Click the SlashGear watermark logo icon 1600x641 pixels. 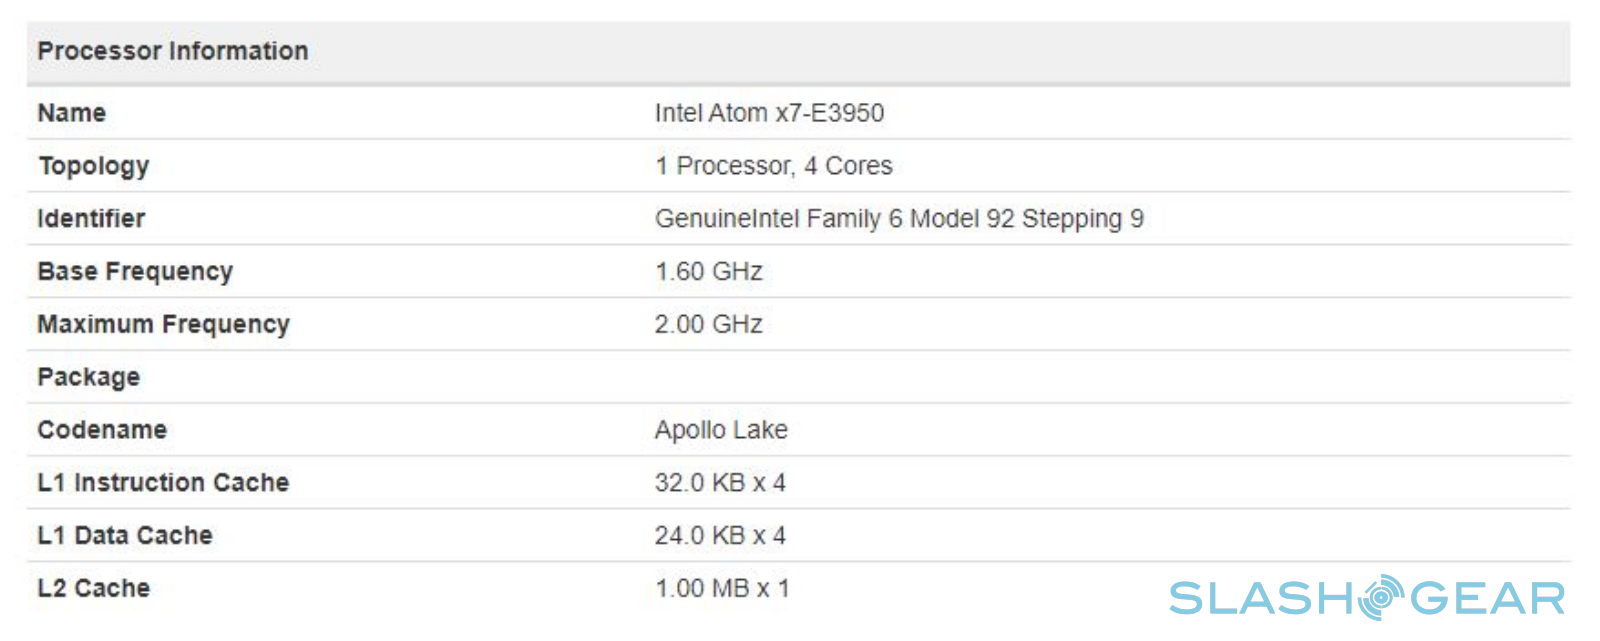(x=1381, y=598)
